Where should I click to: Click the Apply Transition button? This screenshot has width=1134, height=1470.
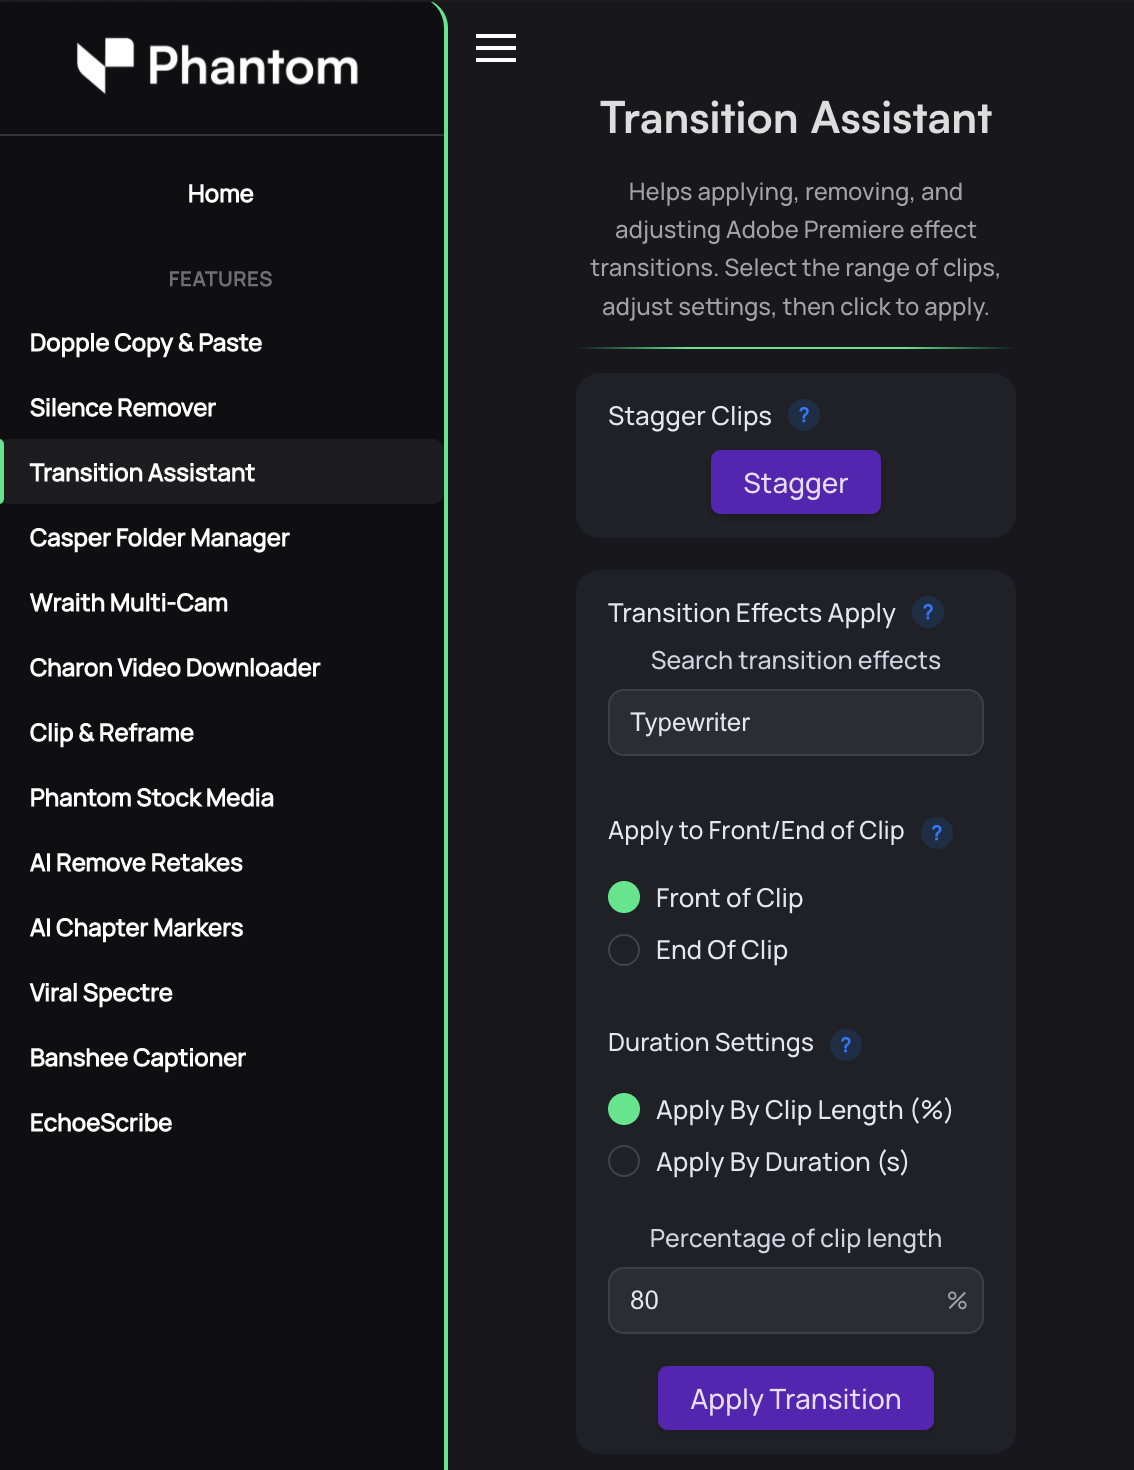pyautogui.click(x=795, y=1398)
